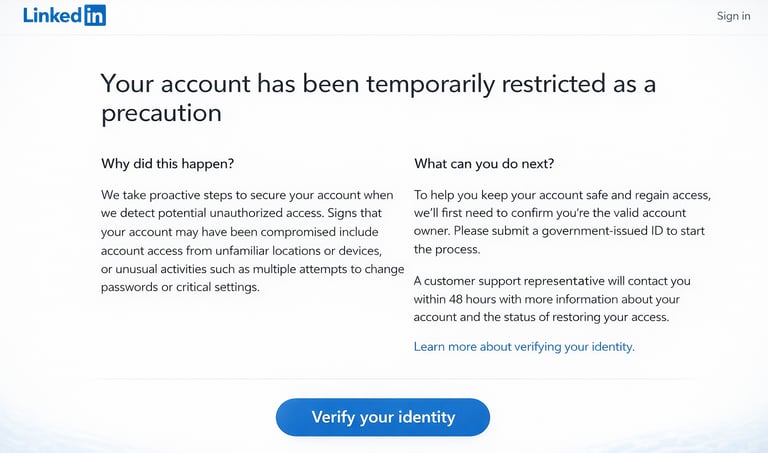Open the Sign in link
The width and height of the screenshot is (768, 453).
pos(733,16)
